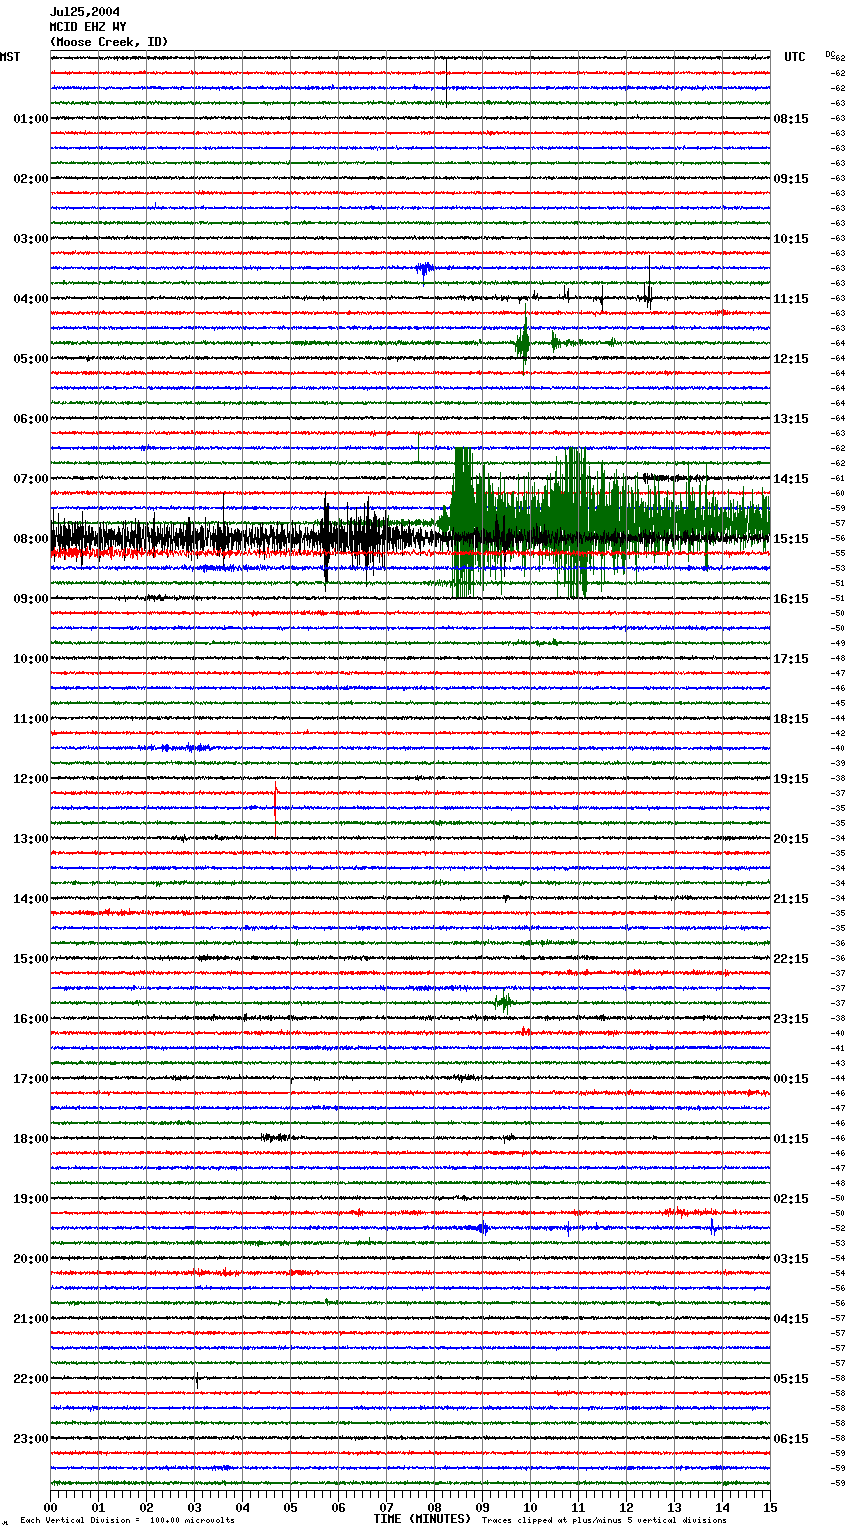The height and width of the screenshot is (1534, 850).
Task: Click the 'Traces clipped at plus/minus 5' note
Action: (604, 1521)
